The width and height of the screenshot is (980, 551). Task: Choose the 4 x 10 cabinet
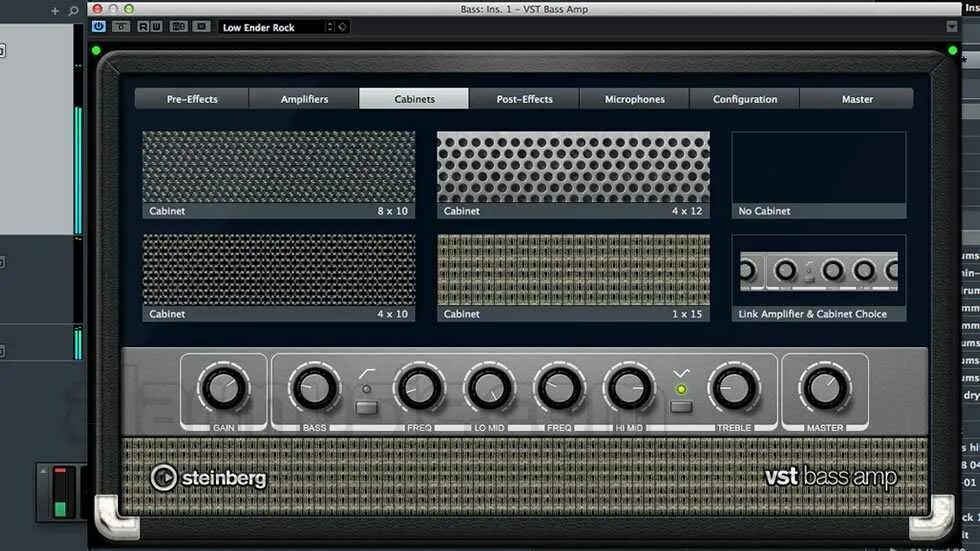279,278
